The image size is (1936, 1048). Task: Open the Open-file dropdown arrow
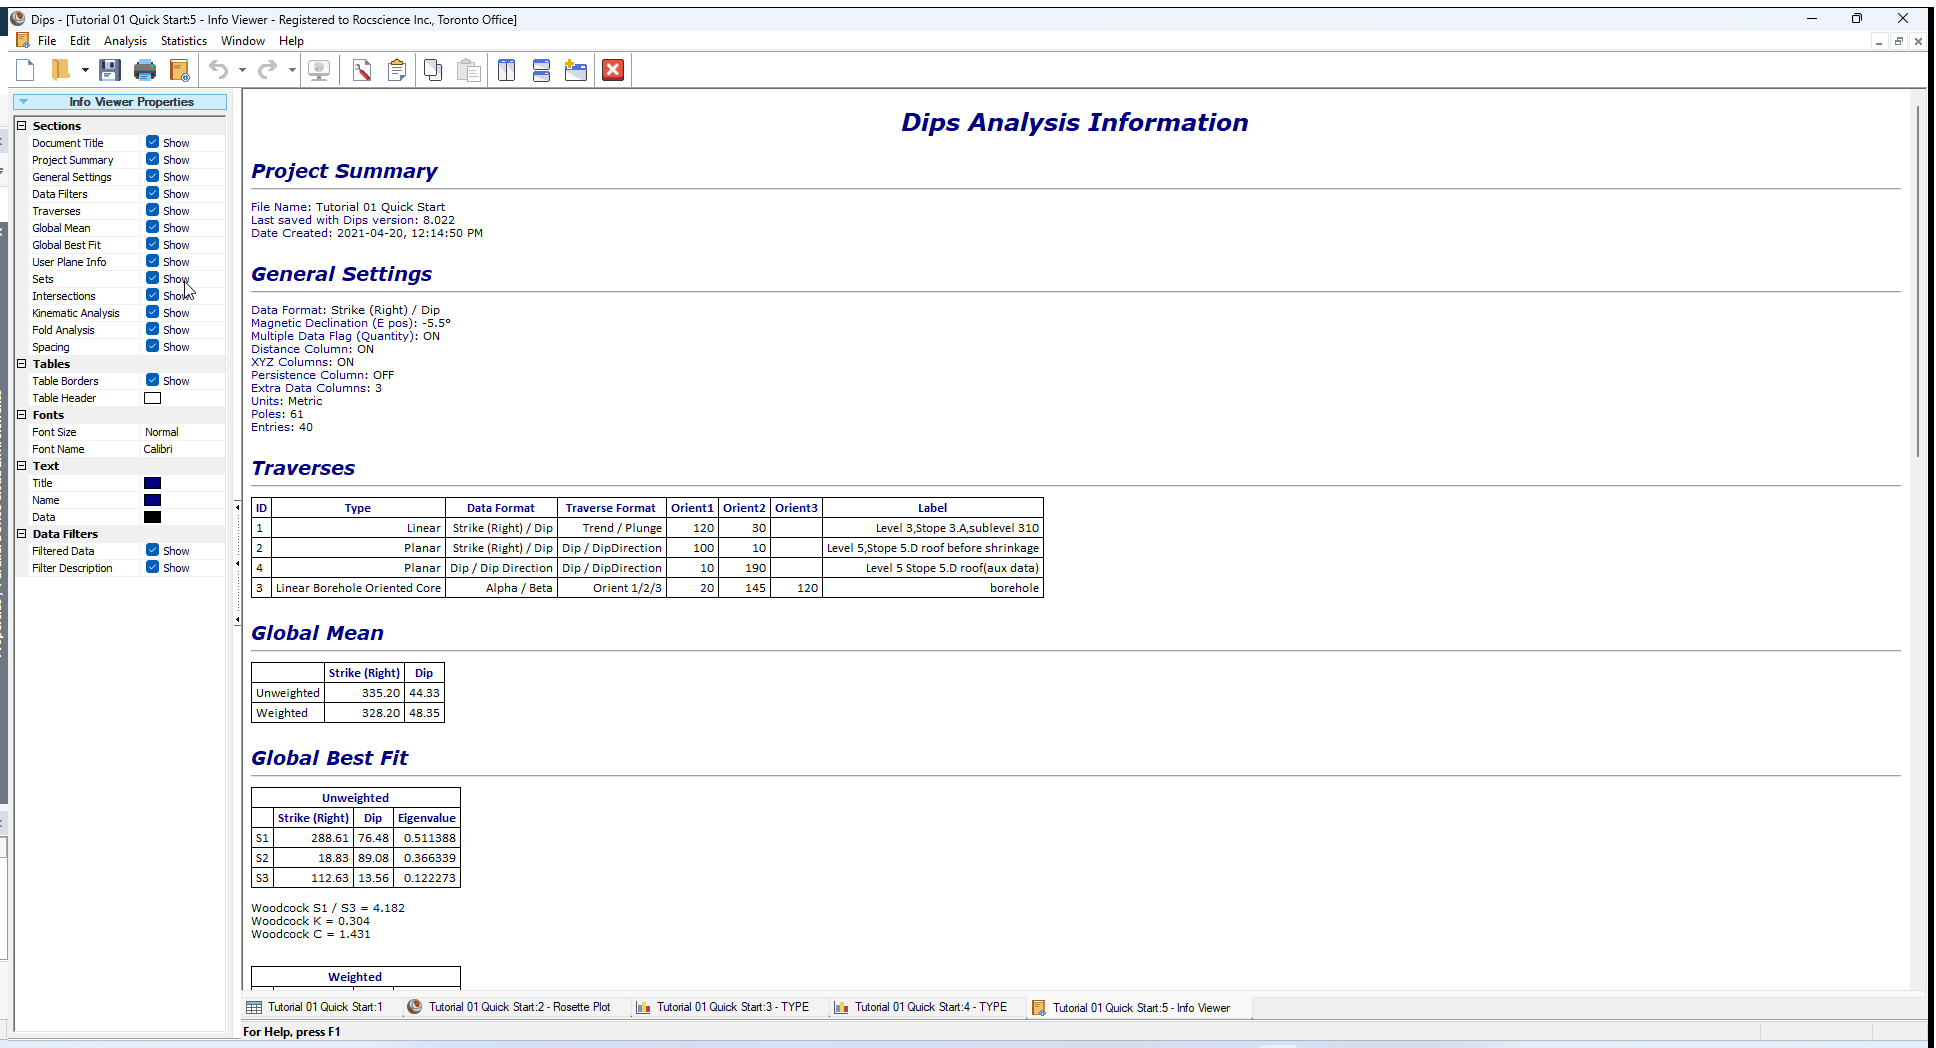85,70
